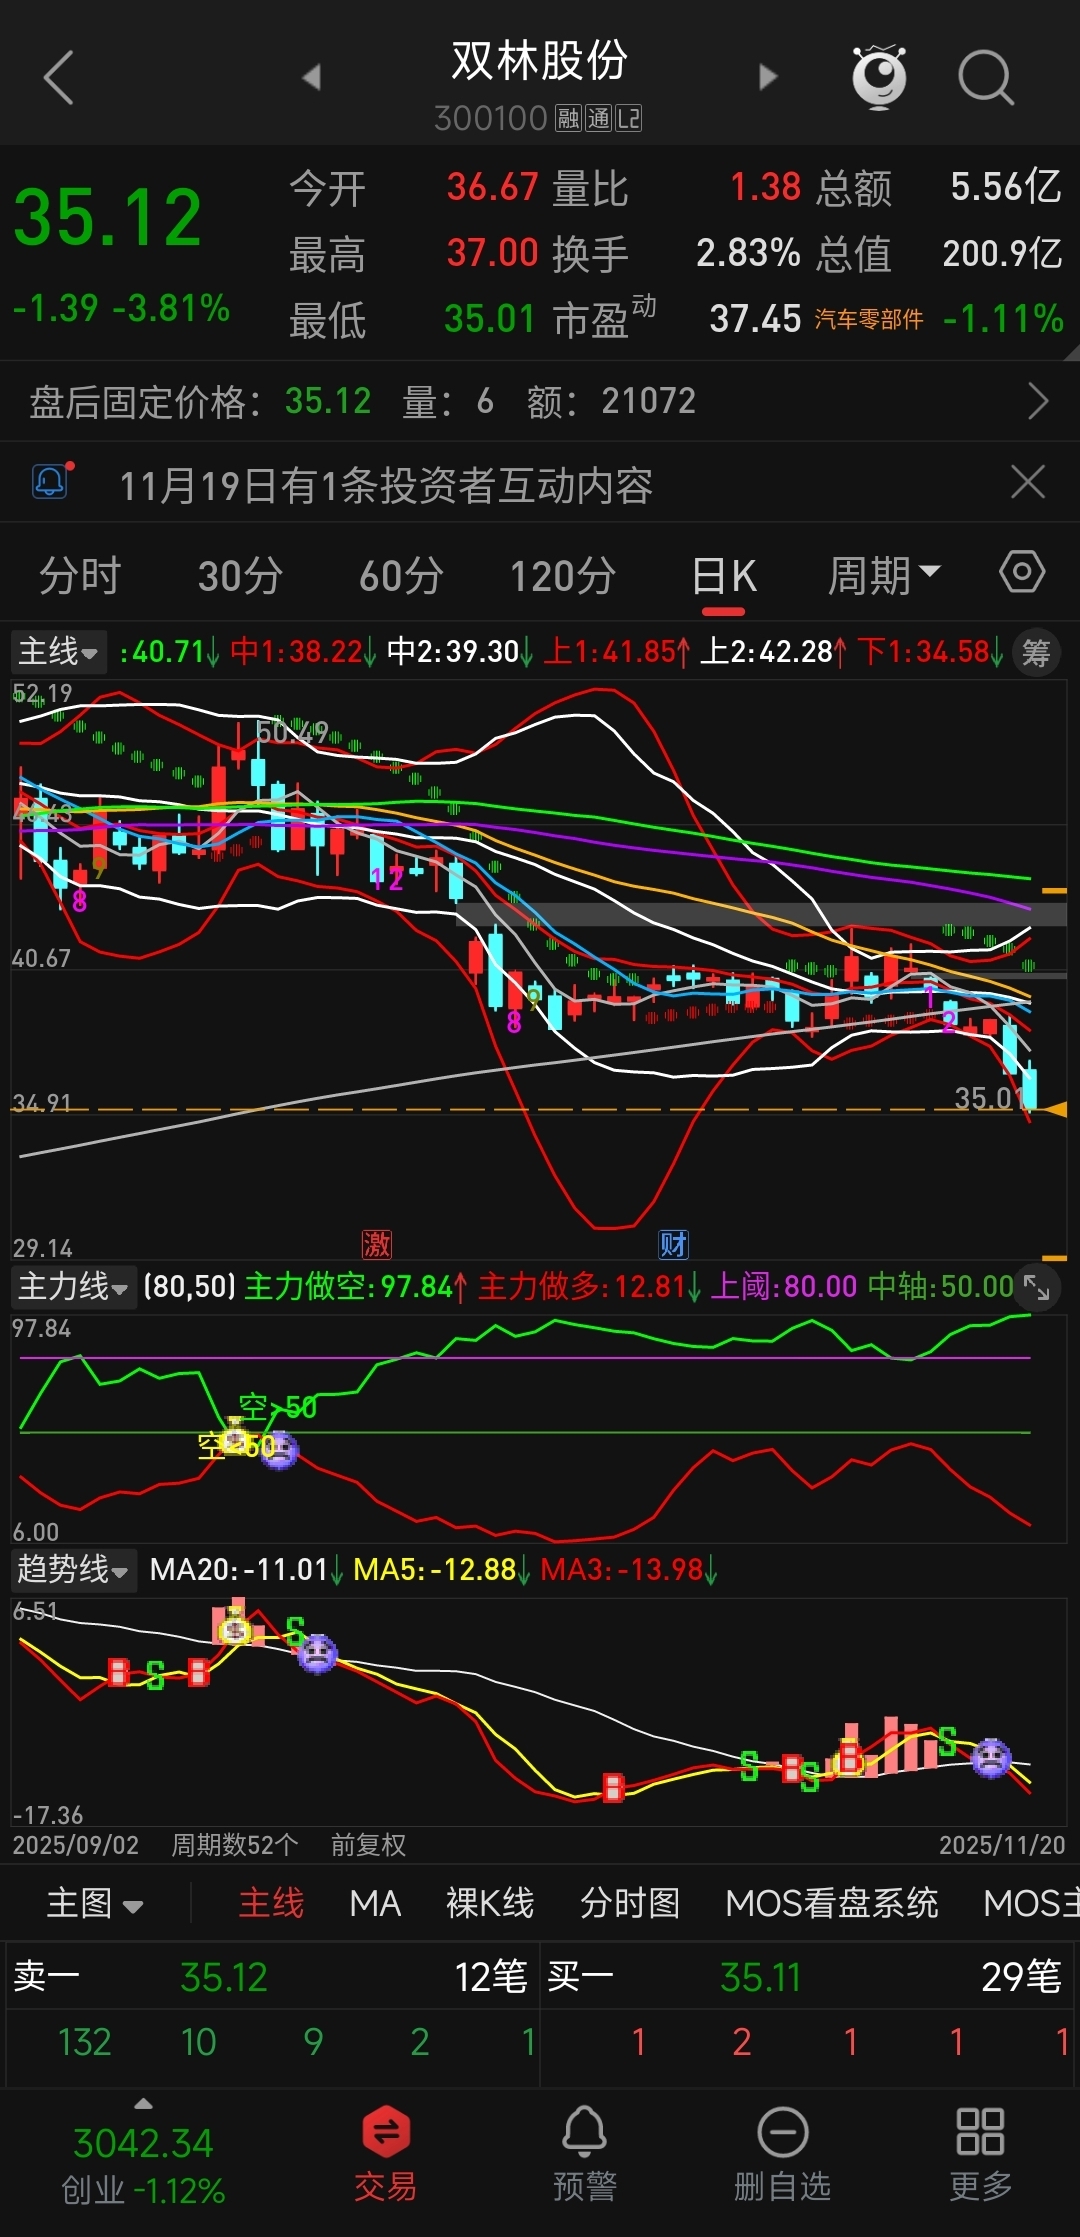Select MOS看盘系统 in indicator bar
The height and width of the screenshot is (2237, 1080).
(832, 1903)
